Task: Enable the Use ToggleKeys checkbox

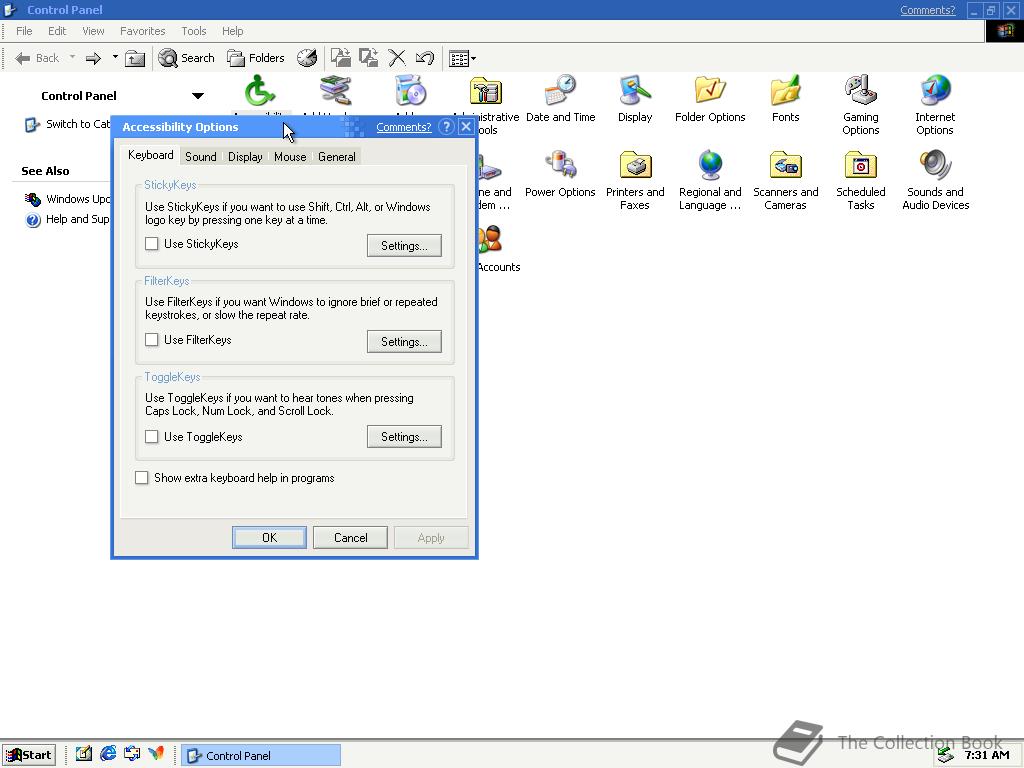Action: coord(152,436)
